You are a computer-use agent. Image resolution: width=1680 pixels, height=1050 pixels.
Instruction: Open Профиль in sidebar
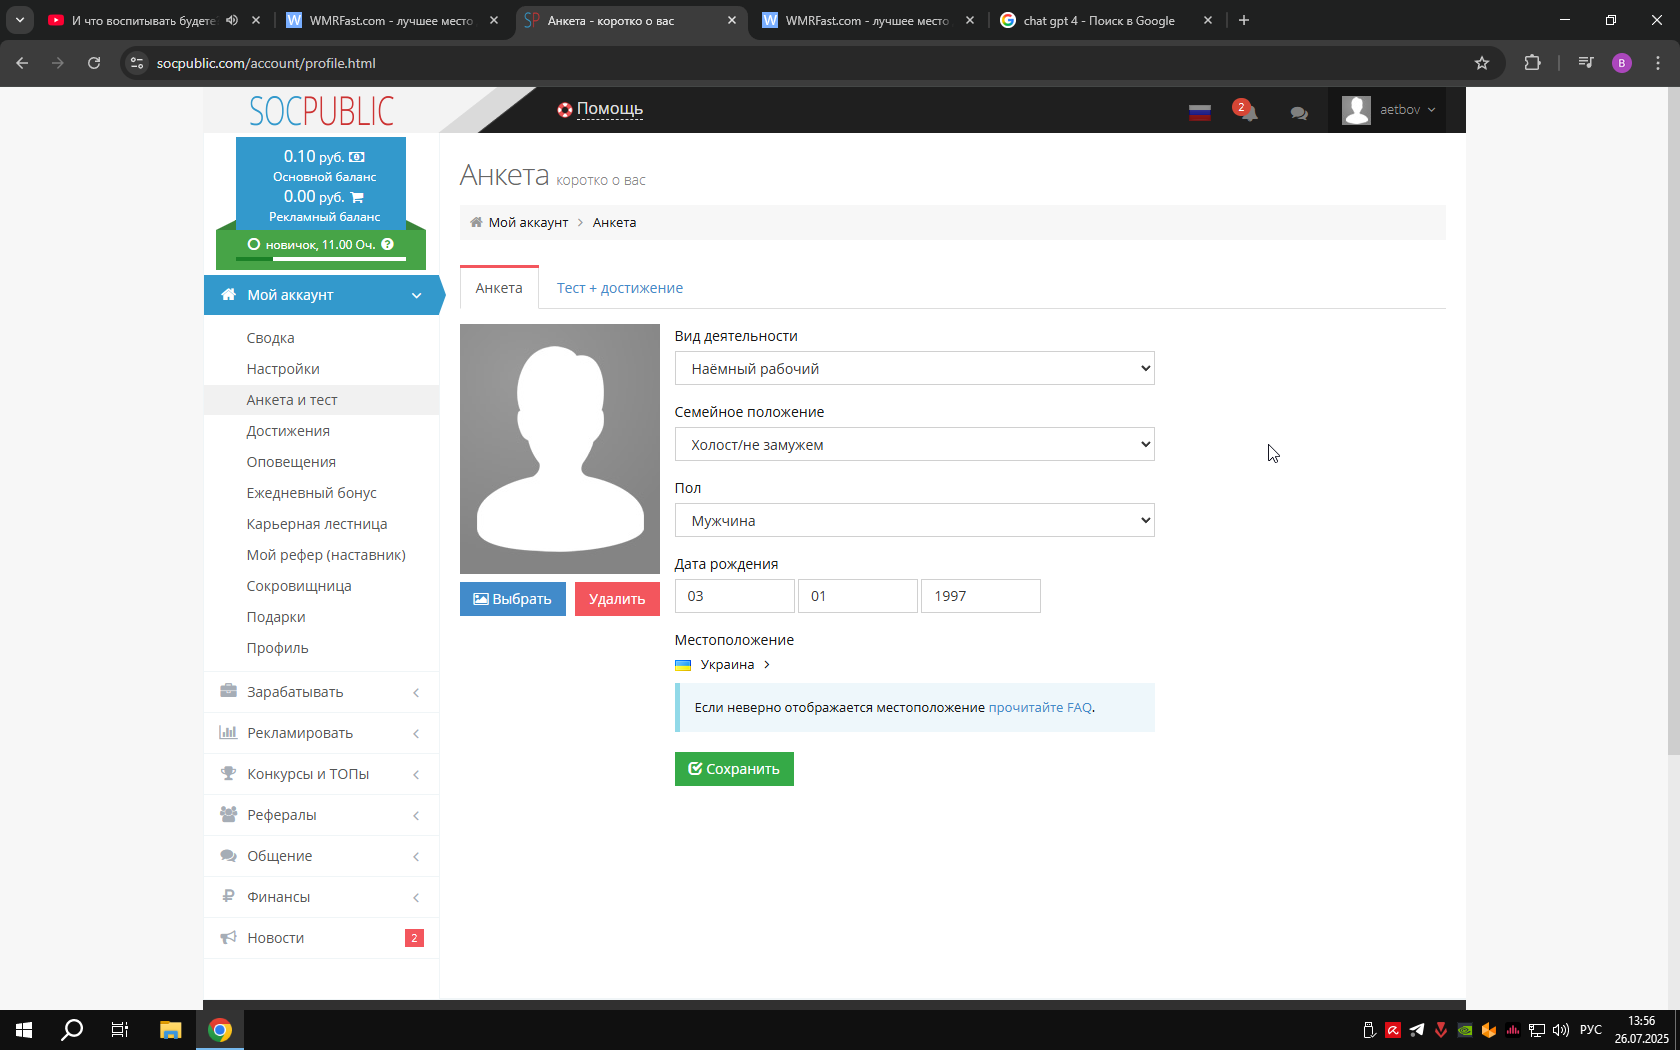tap(277, 648)
